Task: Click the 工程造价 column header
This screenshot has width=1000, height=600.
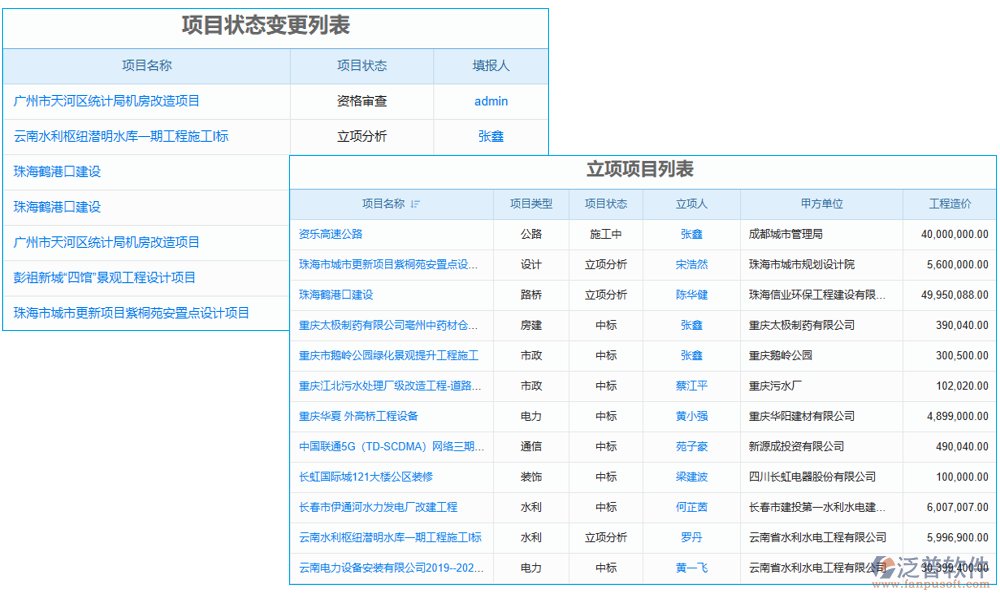Action: (947, 204)
